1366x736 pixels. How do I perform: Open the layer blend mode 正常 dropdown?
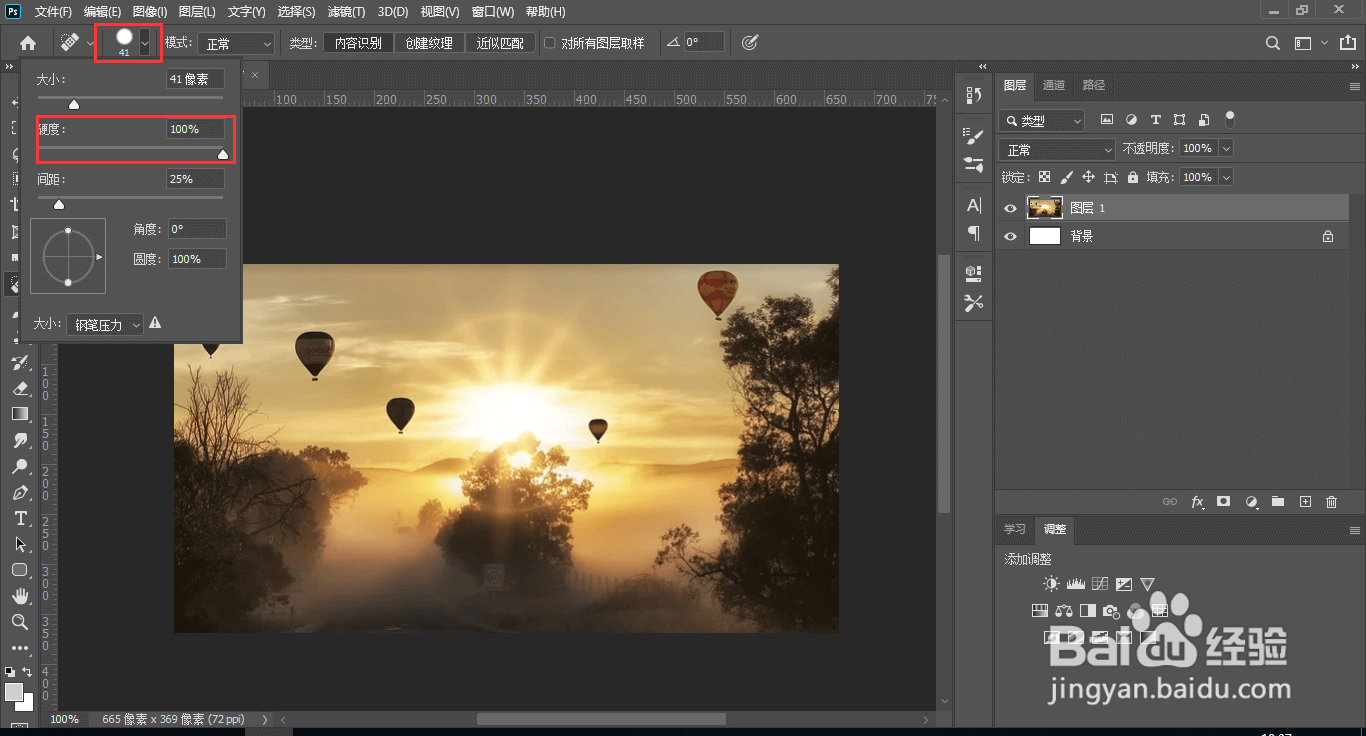click(1057, 149)
